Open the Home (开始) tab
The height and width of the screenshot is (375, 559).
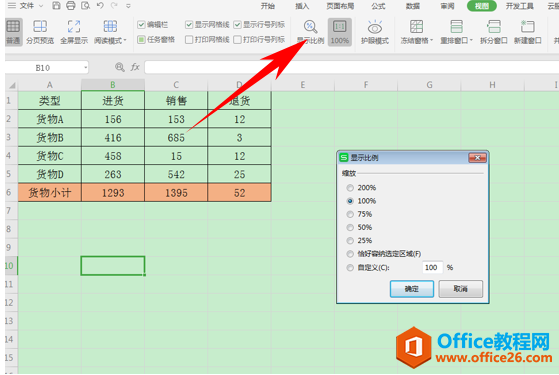267,6
